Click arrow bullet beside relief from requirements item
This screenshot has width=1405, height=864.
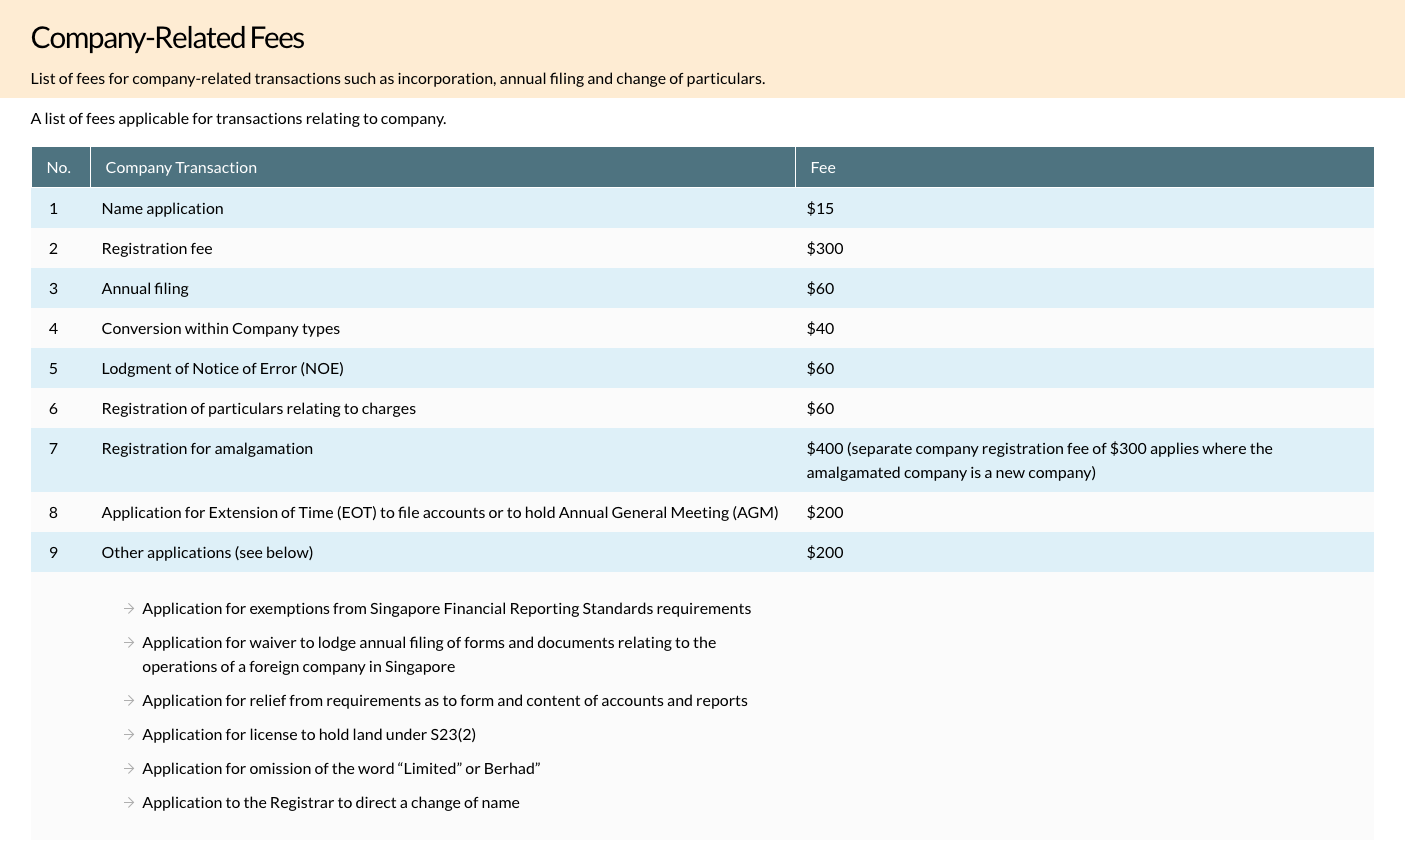[x=129, y=701]
